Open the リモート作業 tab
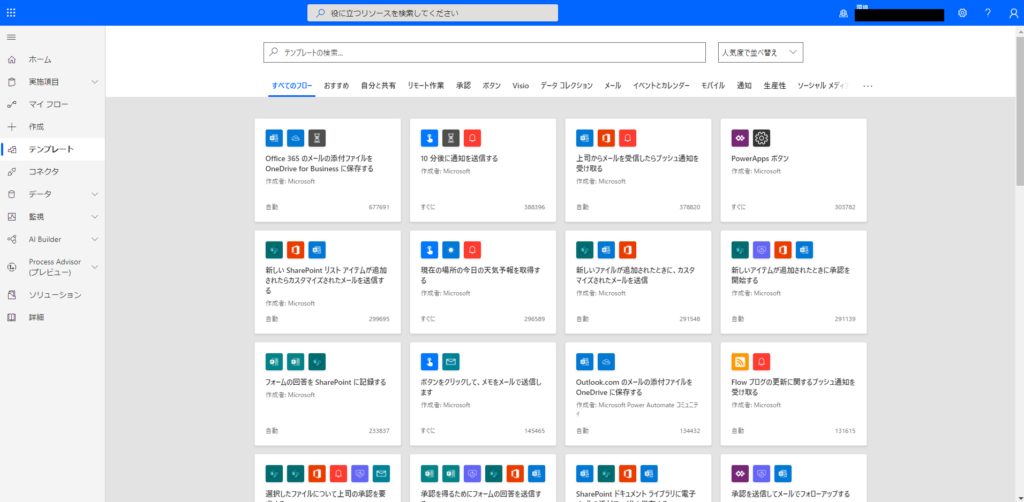Viewport: 1024px width, 502px height. pos(426,86)
